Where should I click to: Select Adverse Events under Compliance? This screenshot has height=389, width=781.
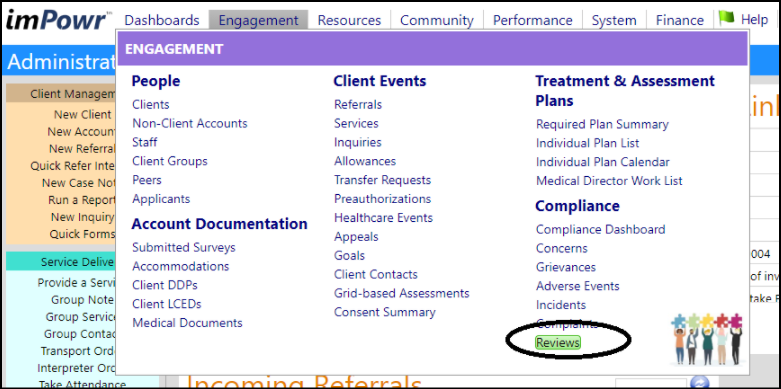(x=578, y=286)
